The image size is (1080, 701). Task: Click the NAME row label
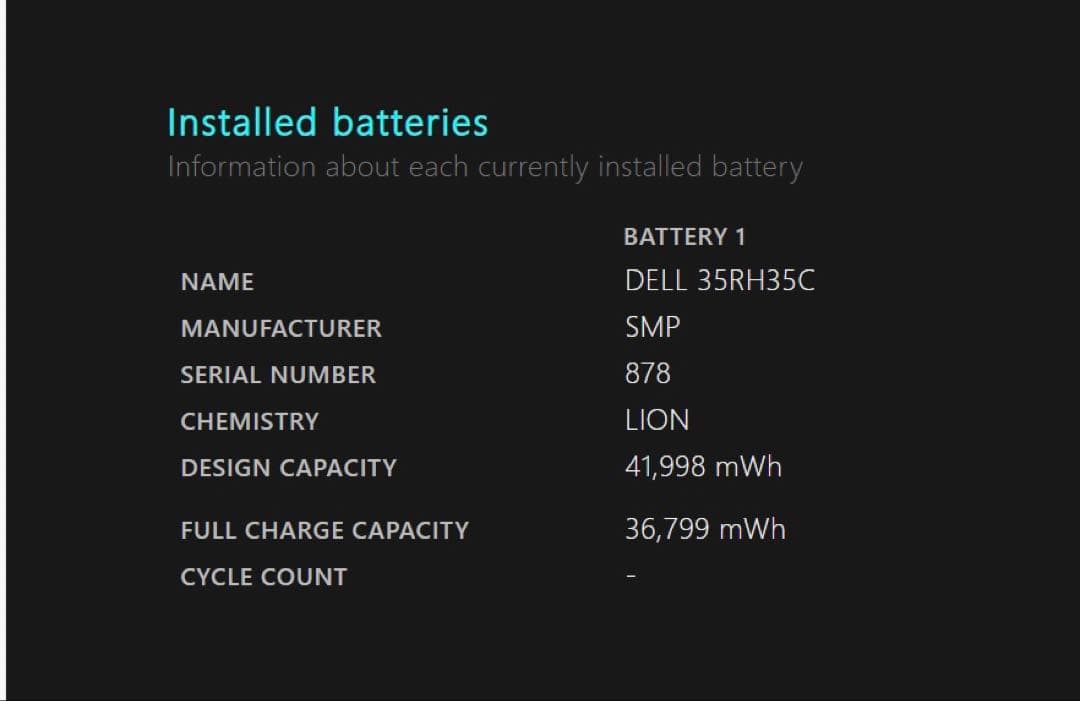(x=217, y=282)
